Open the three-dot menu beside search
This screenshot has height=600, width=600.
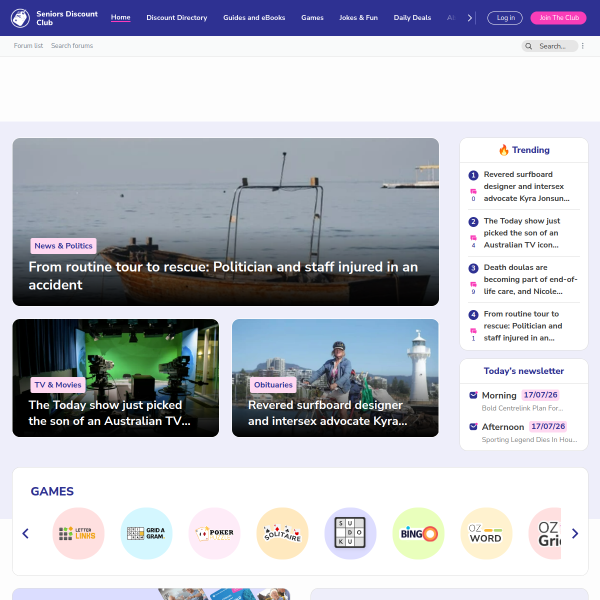(582, 46)
